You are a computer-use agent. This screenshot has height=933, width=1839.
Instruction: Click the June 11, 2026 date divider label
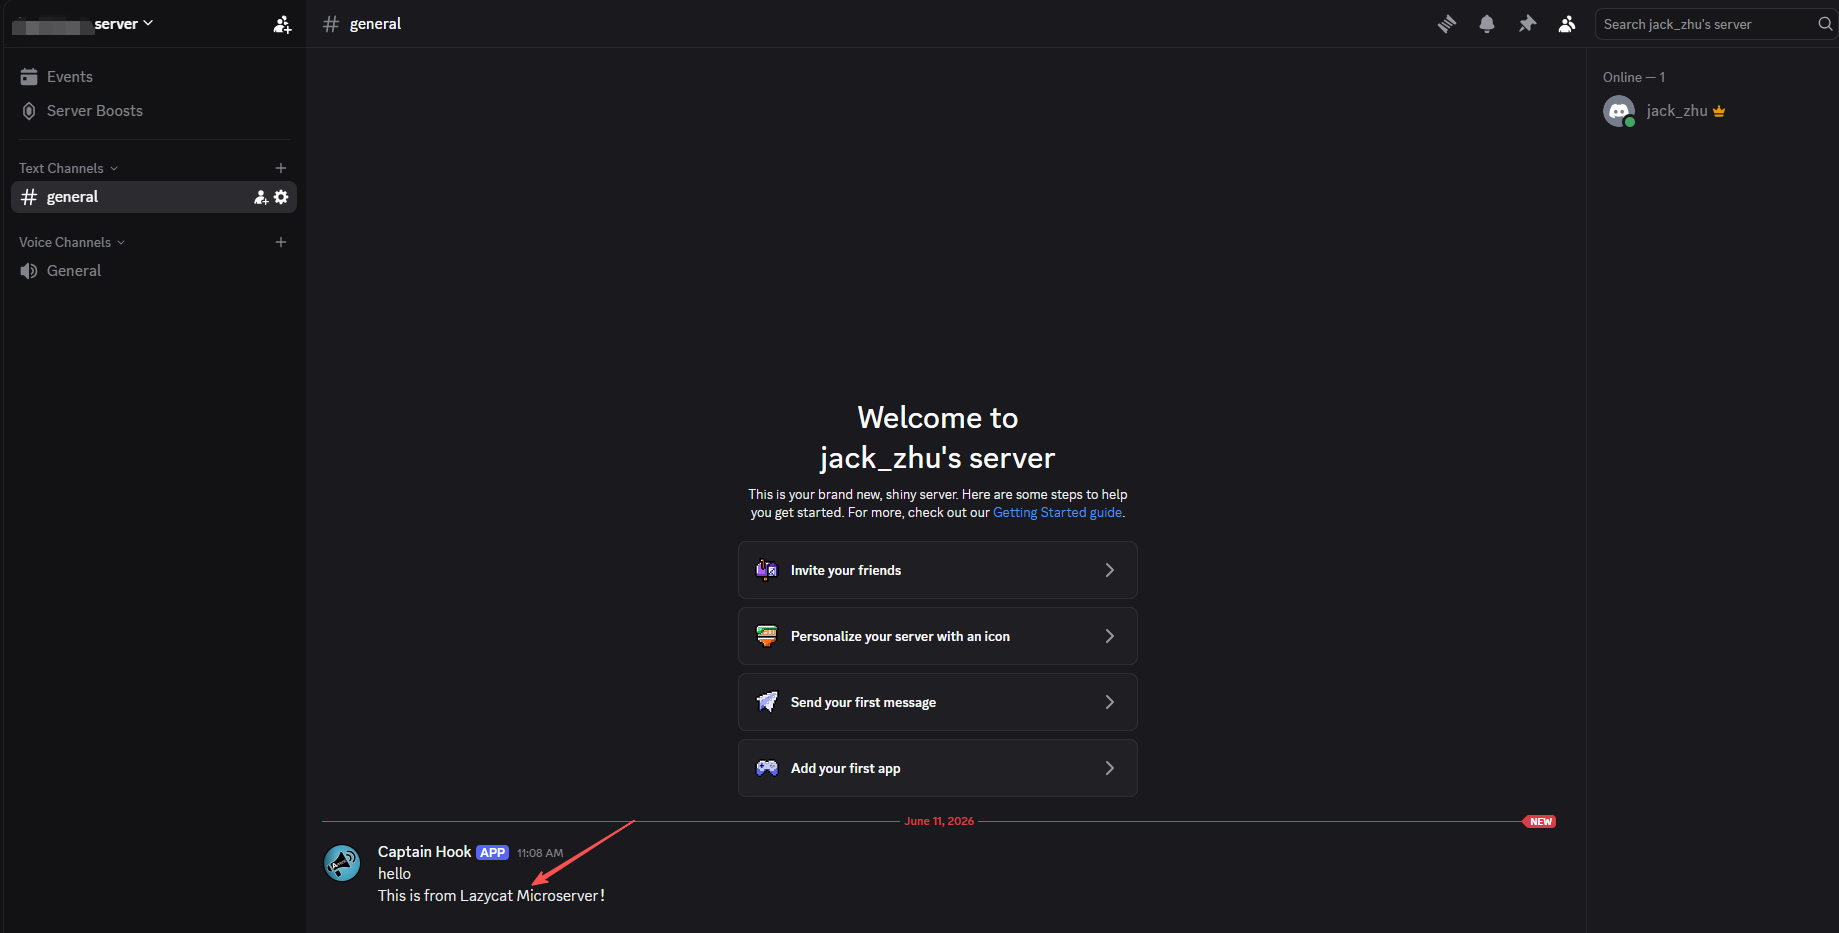939,821
